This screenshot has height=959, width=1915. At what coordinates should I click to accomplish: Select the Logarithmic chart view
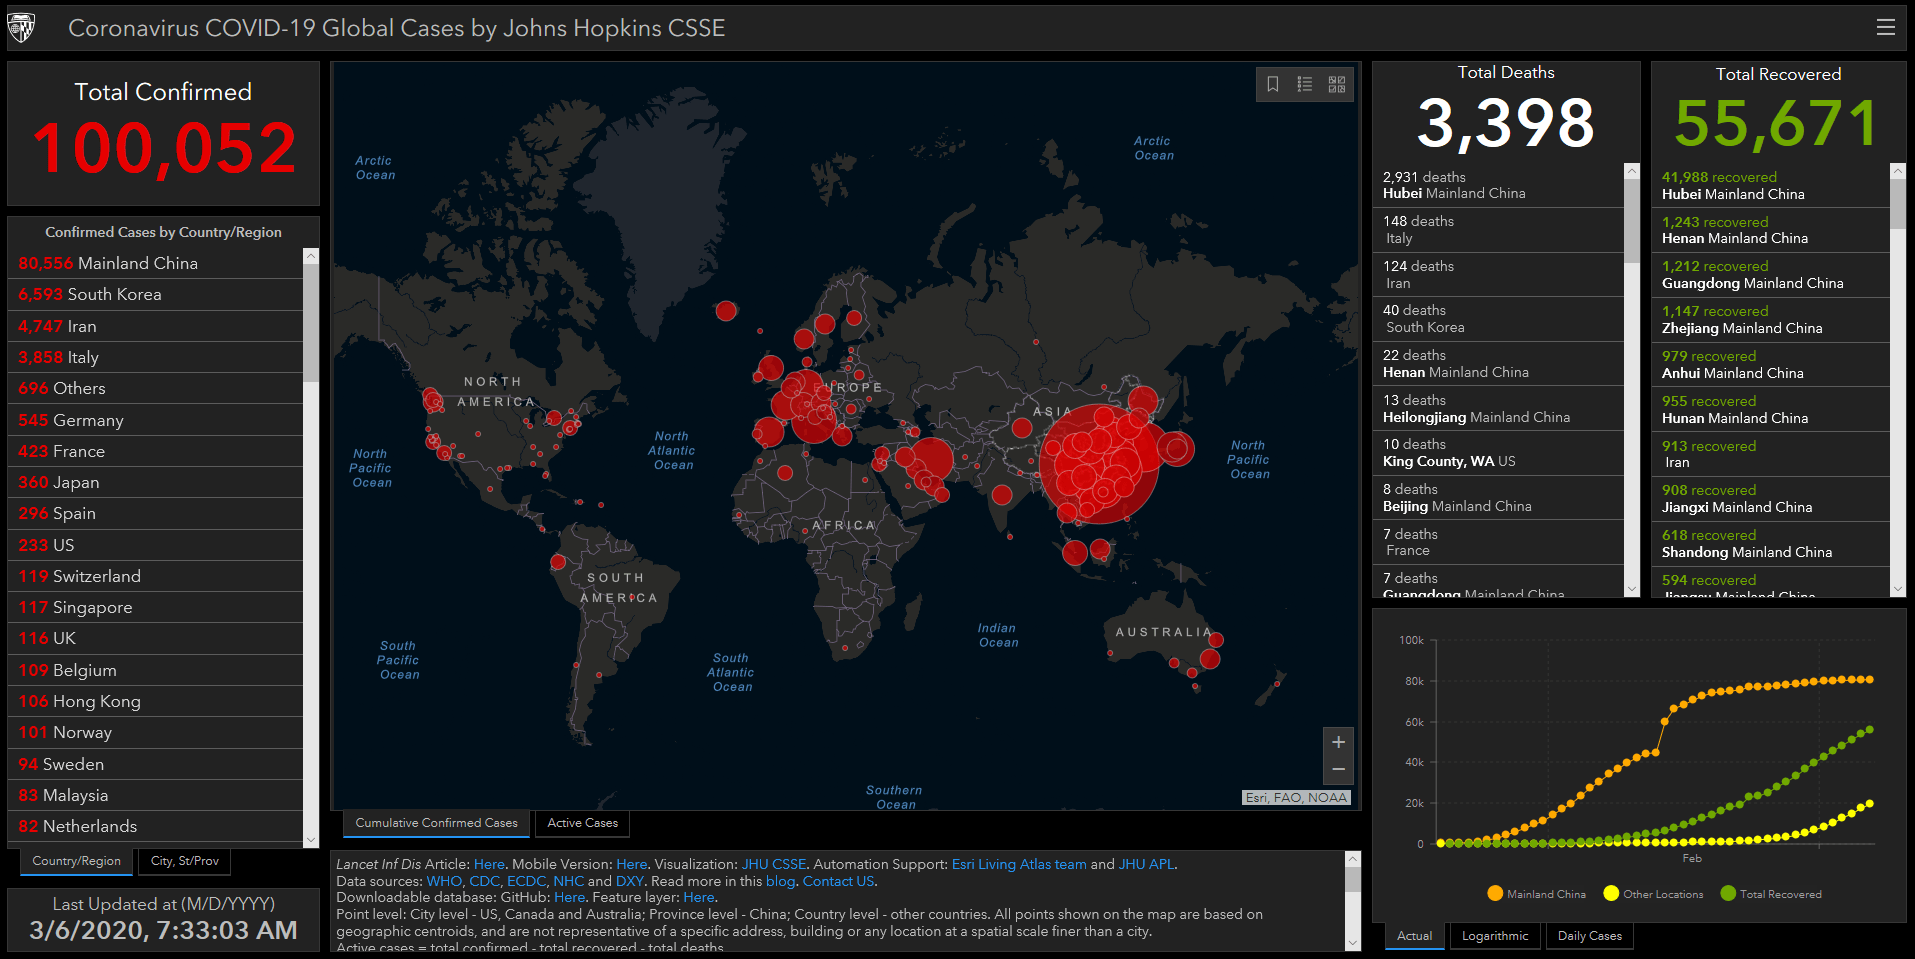[1495, 936]
